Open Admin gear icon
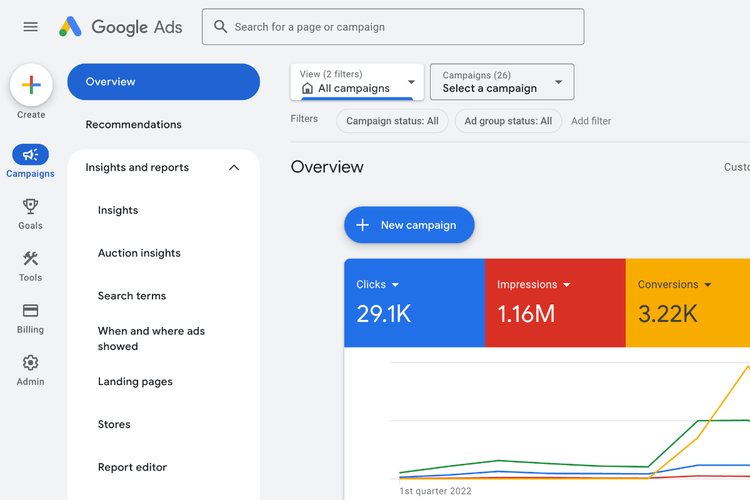 [x=30, y=363]
